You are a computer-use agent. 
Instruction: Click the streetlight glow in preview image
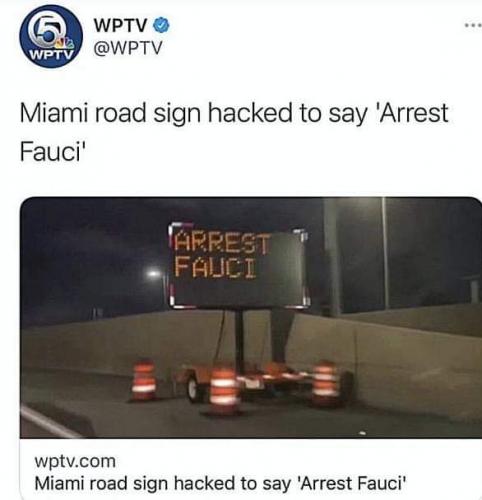[154, 274]
